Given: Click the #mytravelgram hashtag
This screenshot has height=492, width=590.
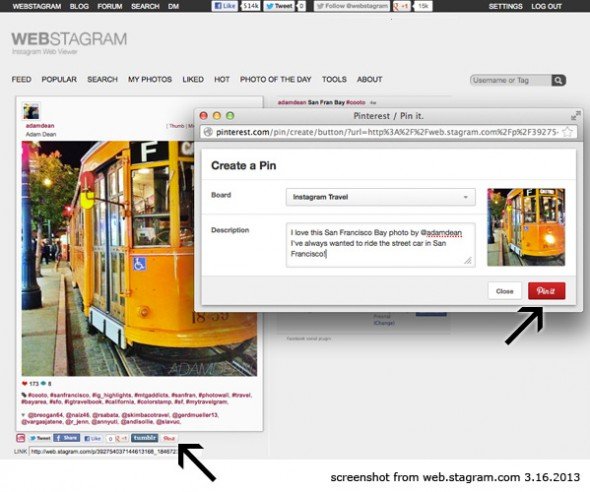Looking at the screenshot, I should pyautogui.click(x=206, y=402).
